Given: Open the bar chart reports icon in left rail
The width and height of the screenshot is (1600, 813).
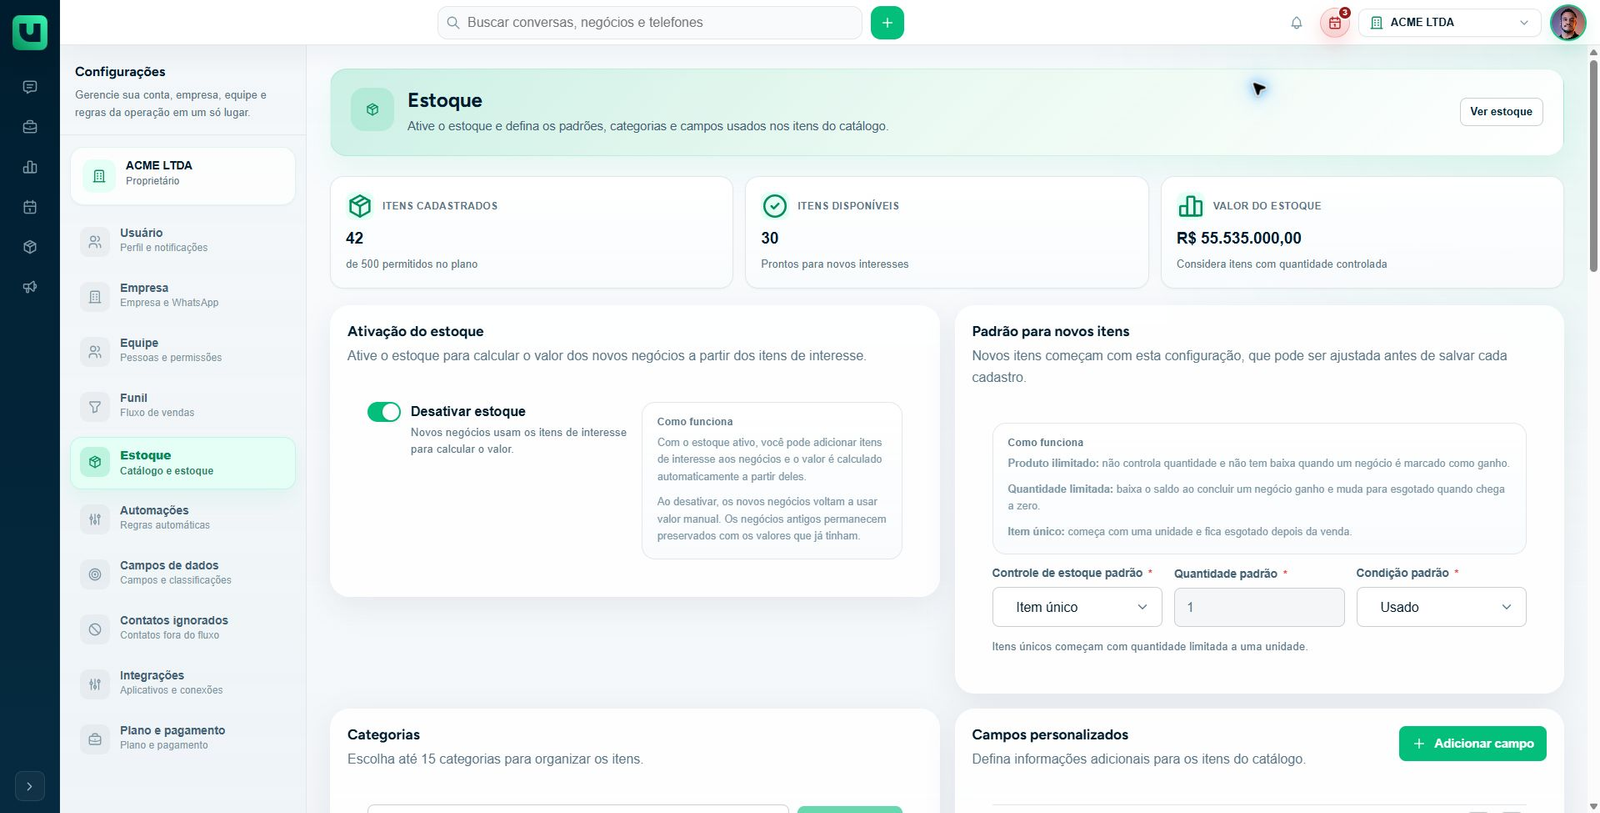Looking at the screenshot, I should pos(30,167).
